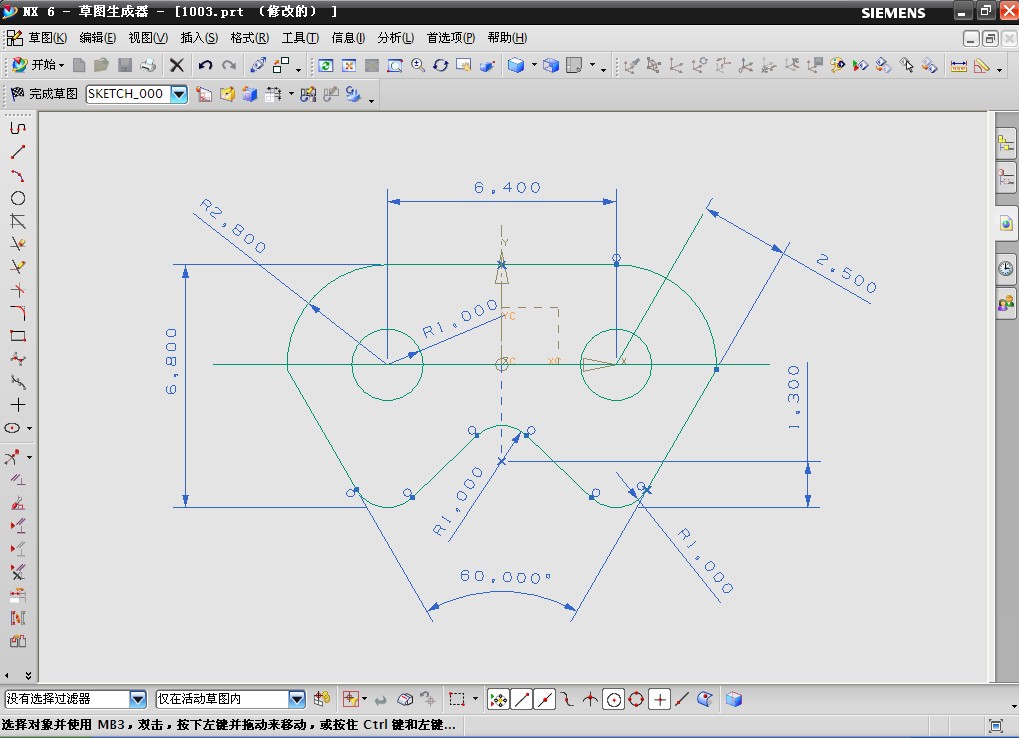
Task: Open the 插入(S) menu
Action: 198,38
